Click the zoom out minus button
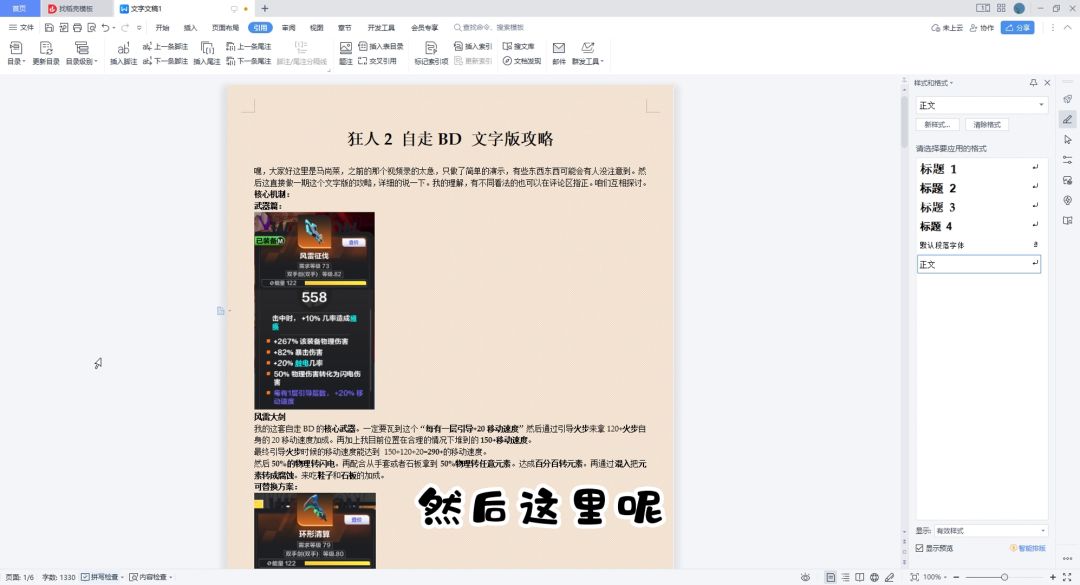The image size is (1080, 585). click(x=956, y=577)
